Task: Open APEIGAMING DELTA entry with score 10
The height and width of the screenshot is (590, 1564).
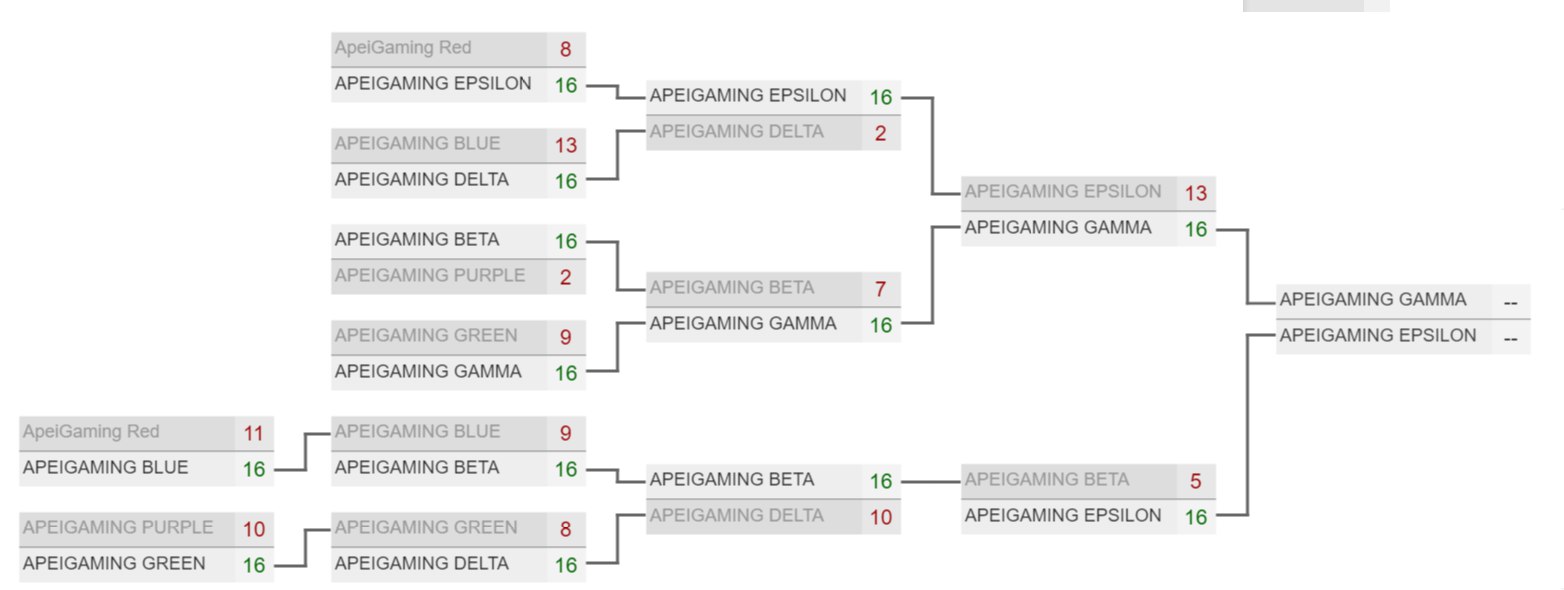Action: click(737, 516)
